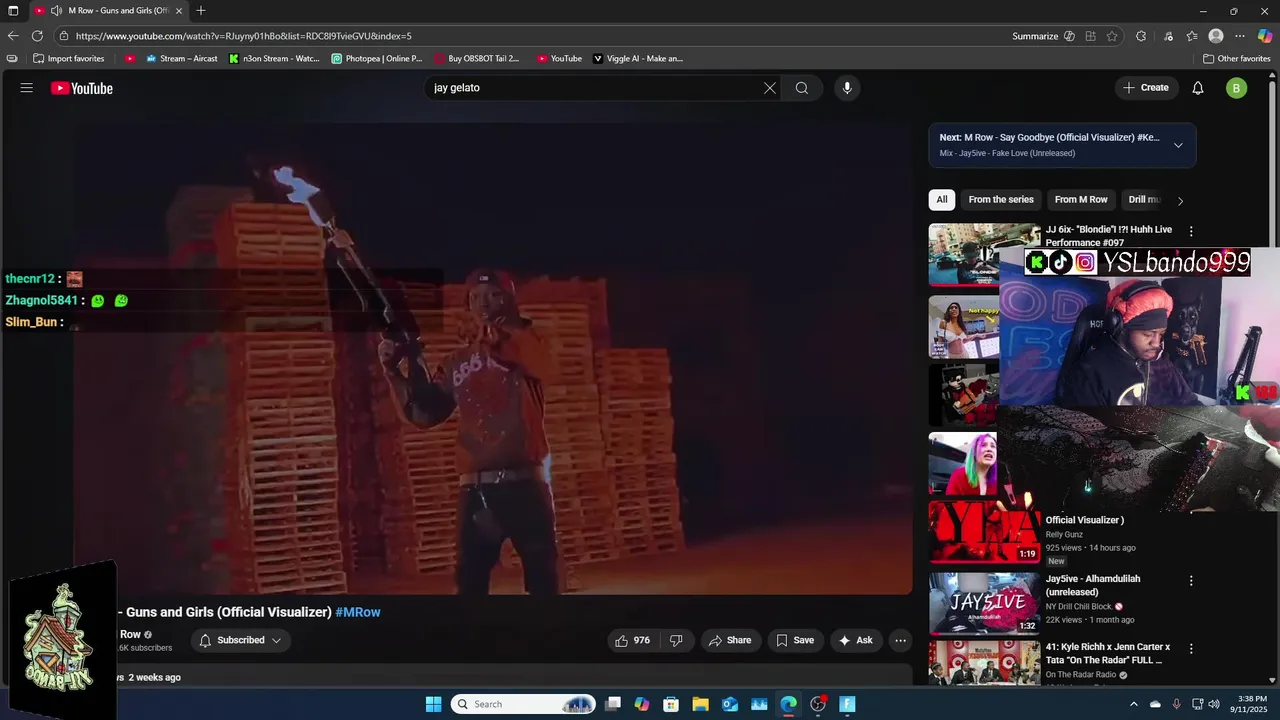Open the YouTube guide hamburger menu
Screen dimensions: 1280x720
point(27,88)
